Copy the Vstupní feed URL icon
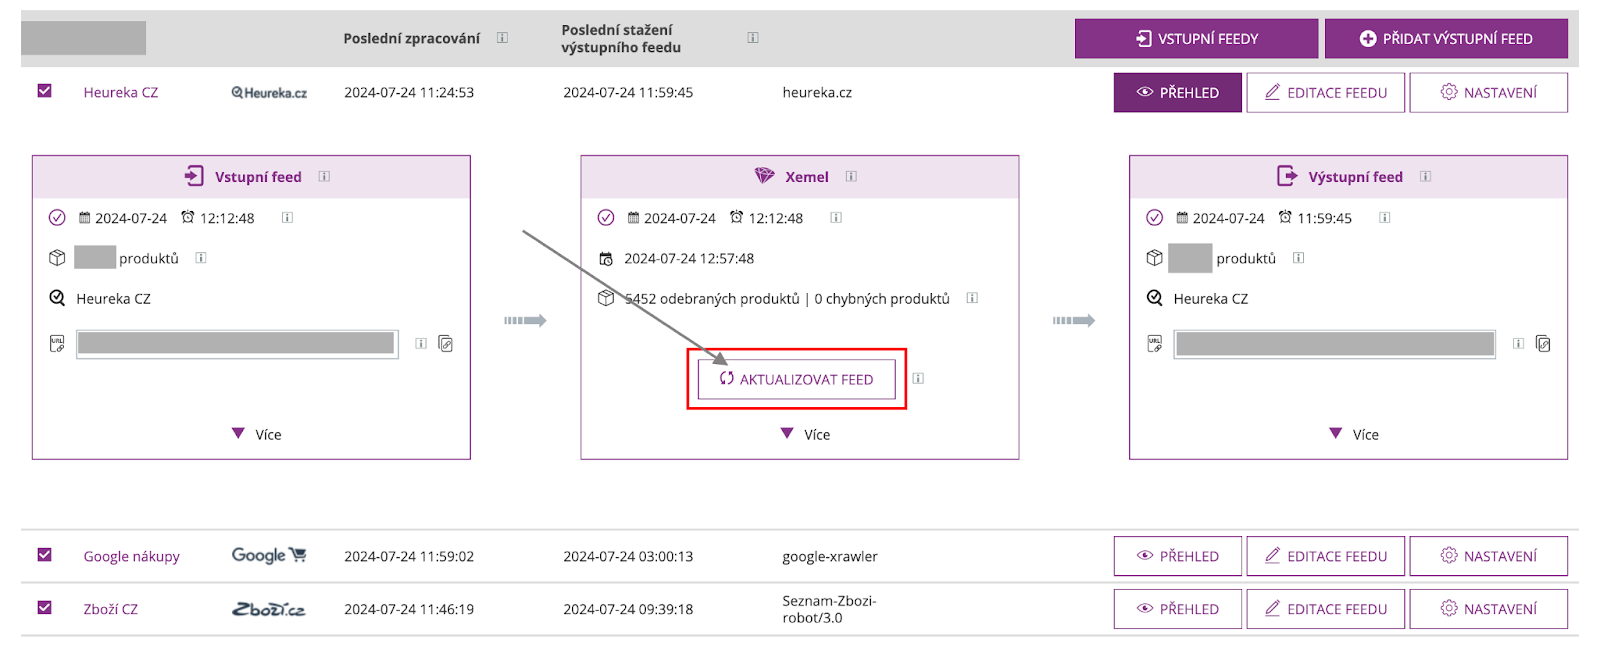Screen dimensions: 1600x650 (446, 344)
